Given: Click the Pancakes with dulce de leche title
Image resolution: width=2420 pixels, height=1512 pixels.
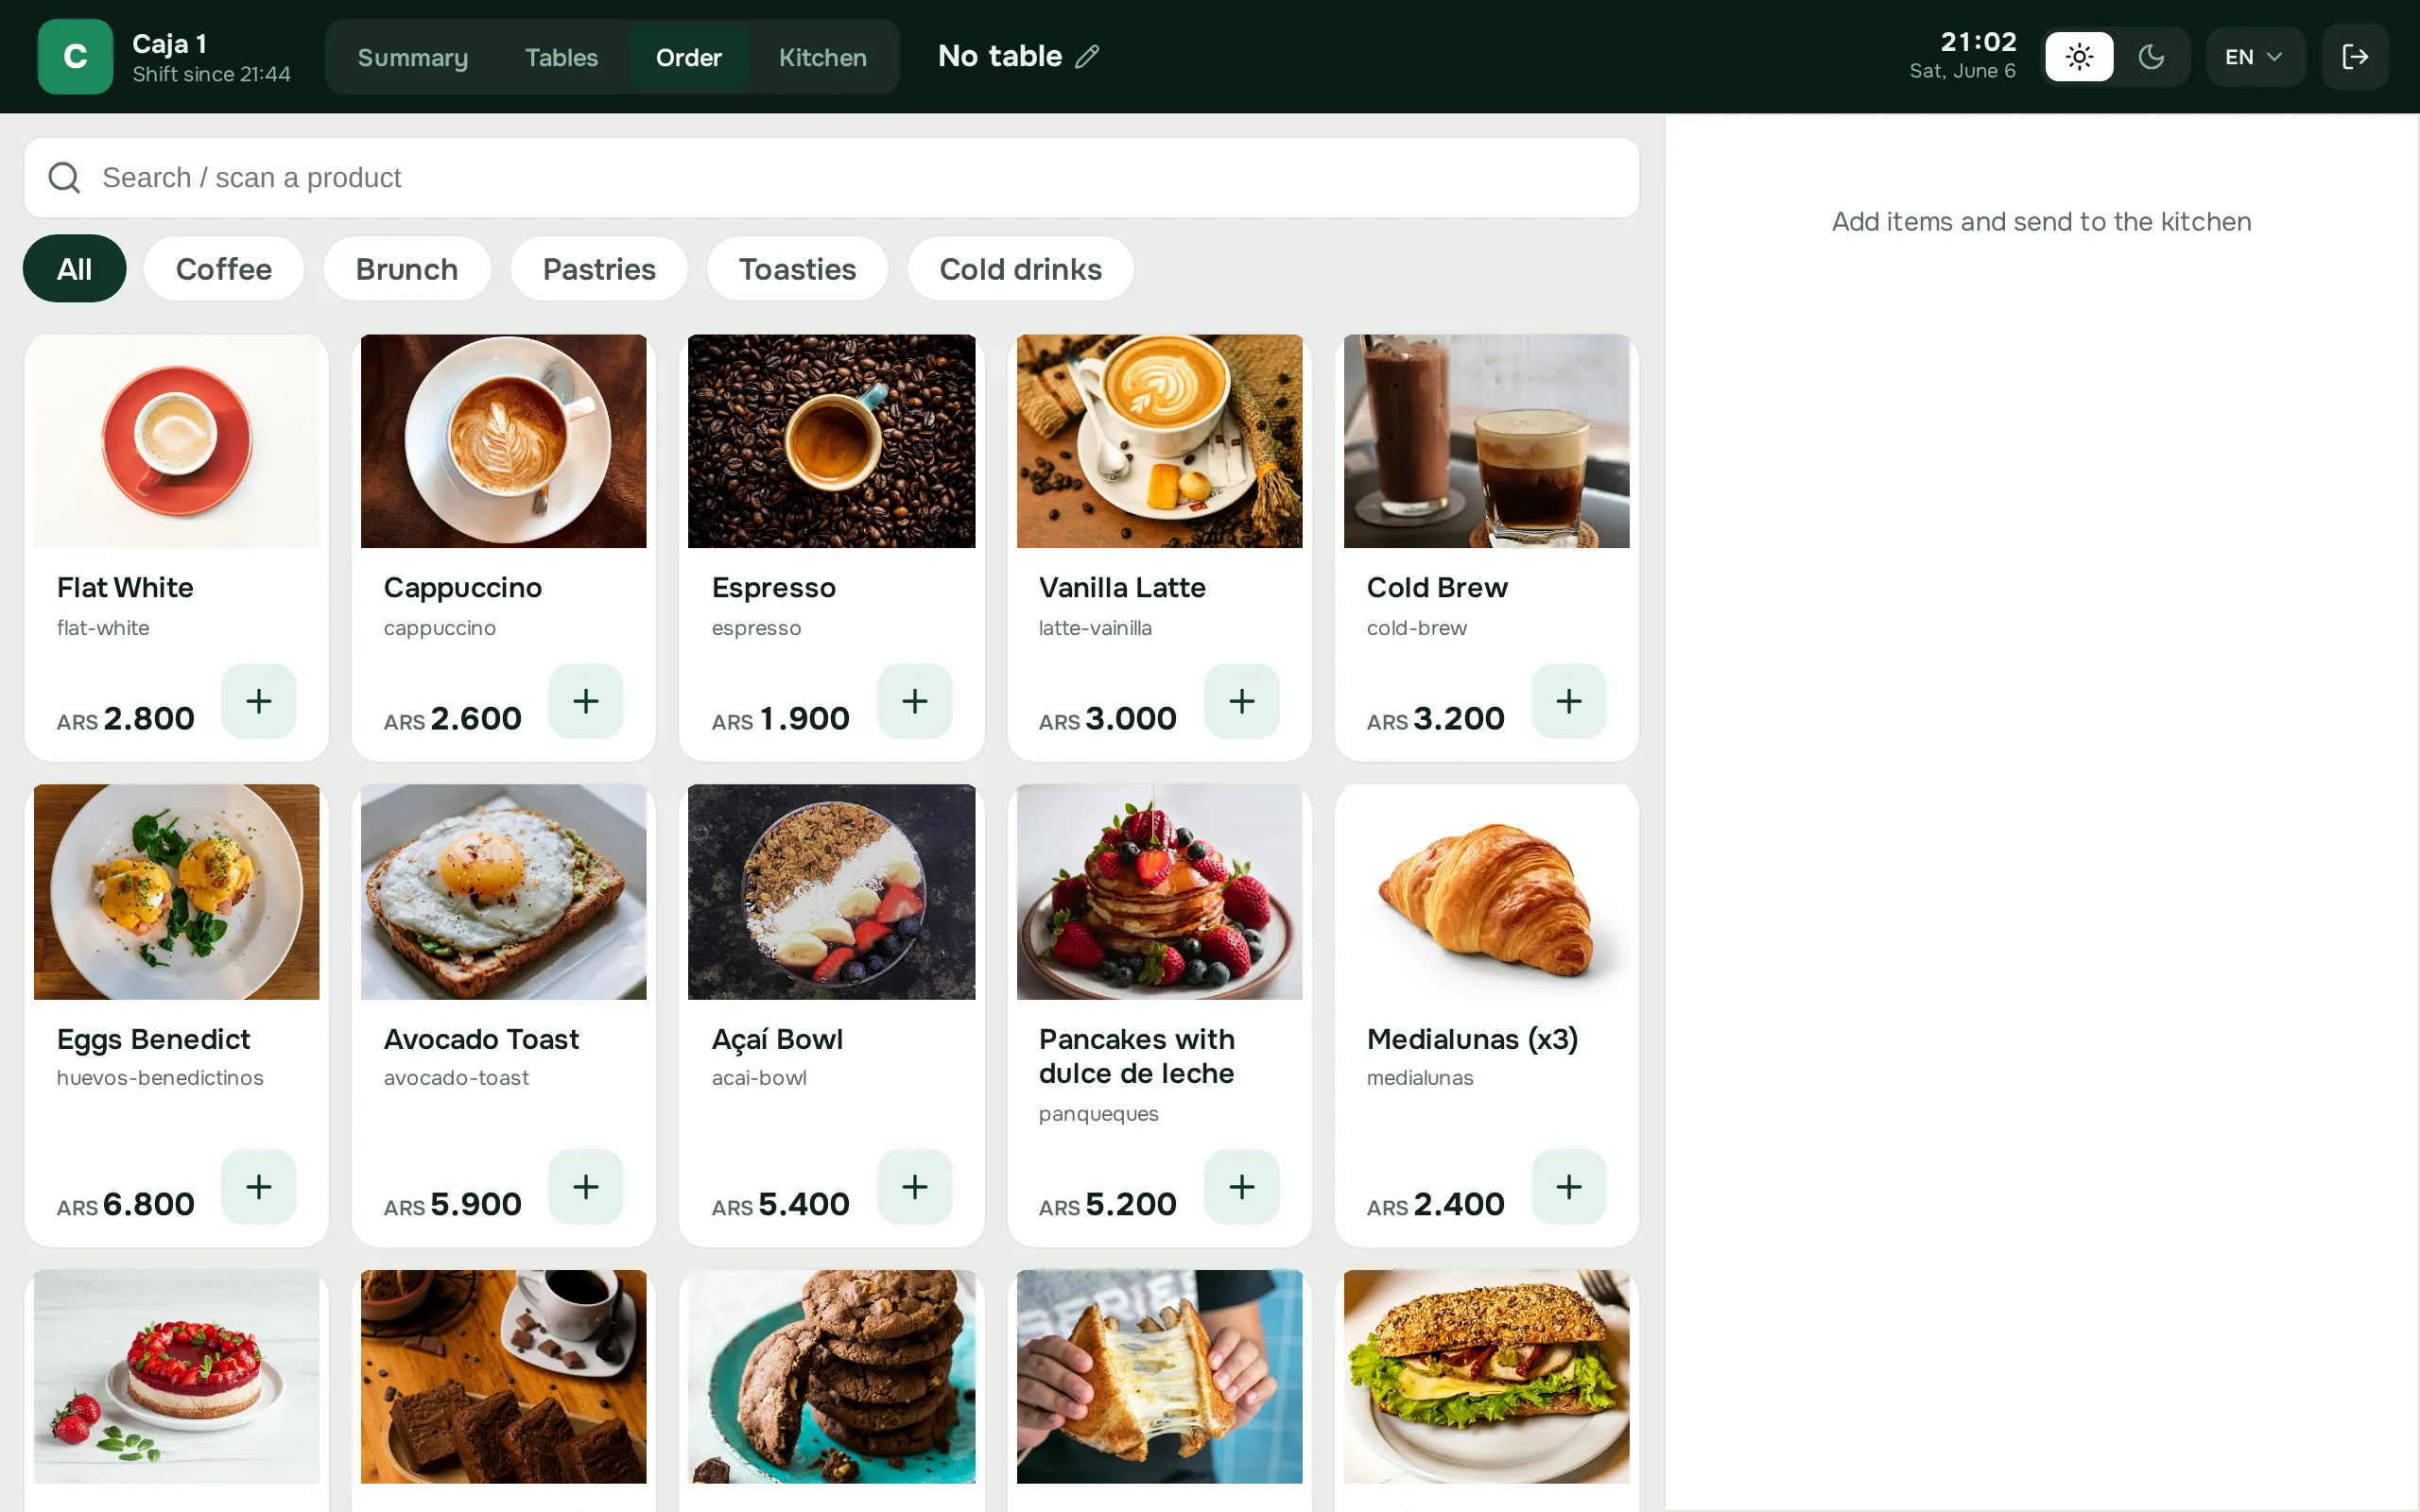Looking at the screenshot, I should click(x=1137, y=1056).
